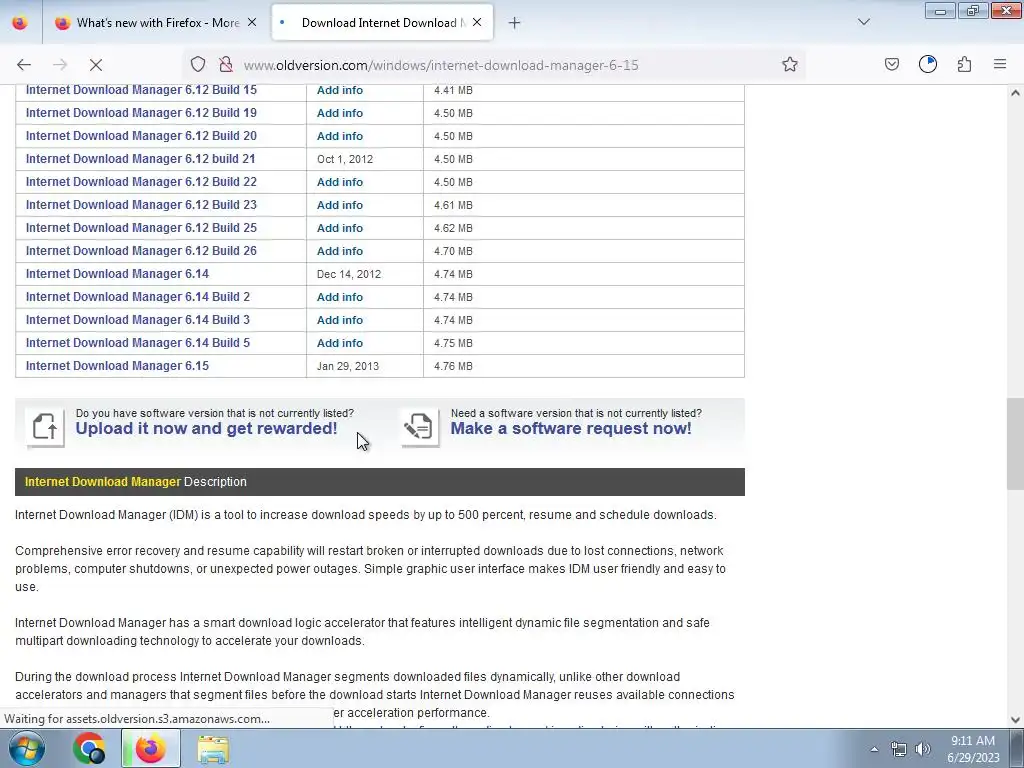Open Internet Download Manager 6.12 Build 26
Image resolution: width=1024 pixels, height=768 pixels.
(x=141, y=251)
